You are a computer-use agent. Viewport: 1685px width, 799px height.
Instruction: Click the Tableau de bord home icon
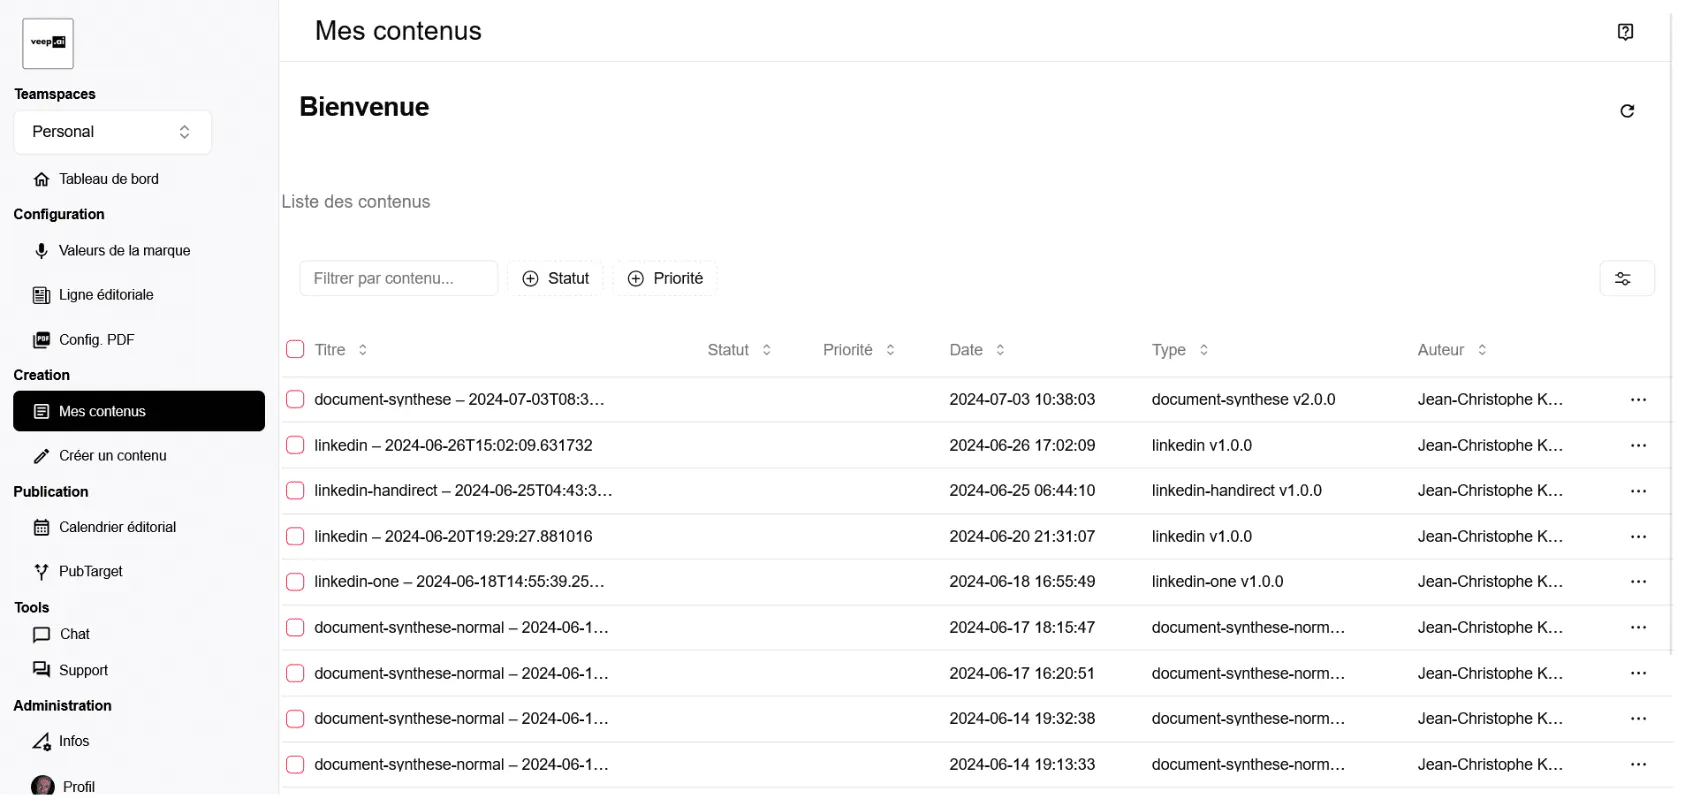(41, 180)
